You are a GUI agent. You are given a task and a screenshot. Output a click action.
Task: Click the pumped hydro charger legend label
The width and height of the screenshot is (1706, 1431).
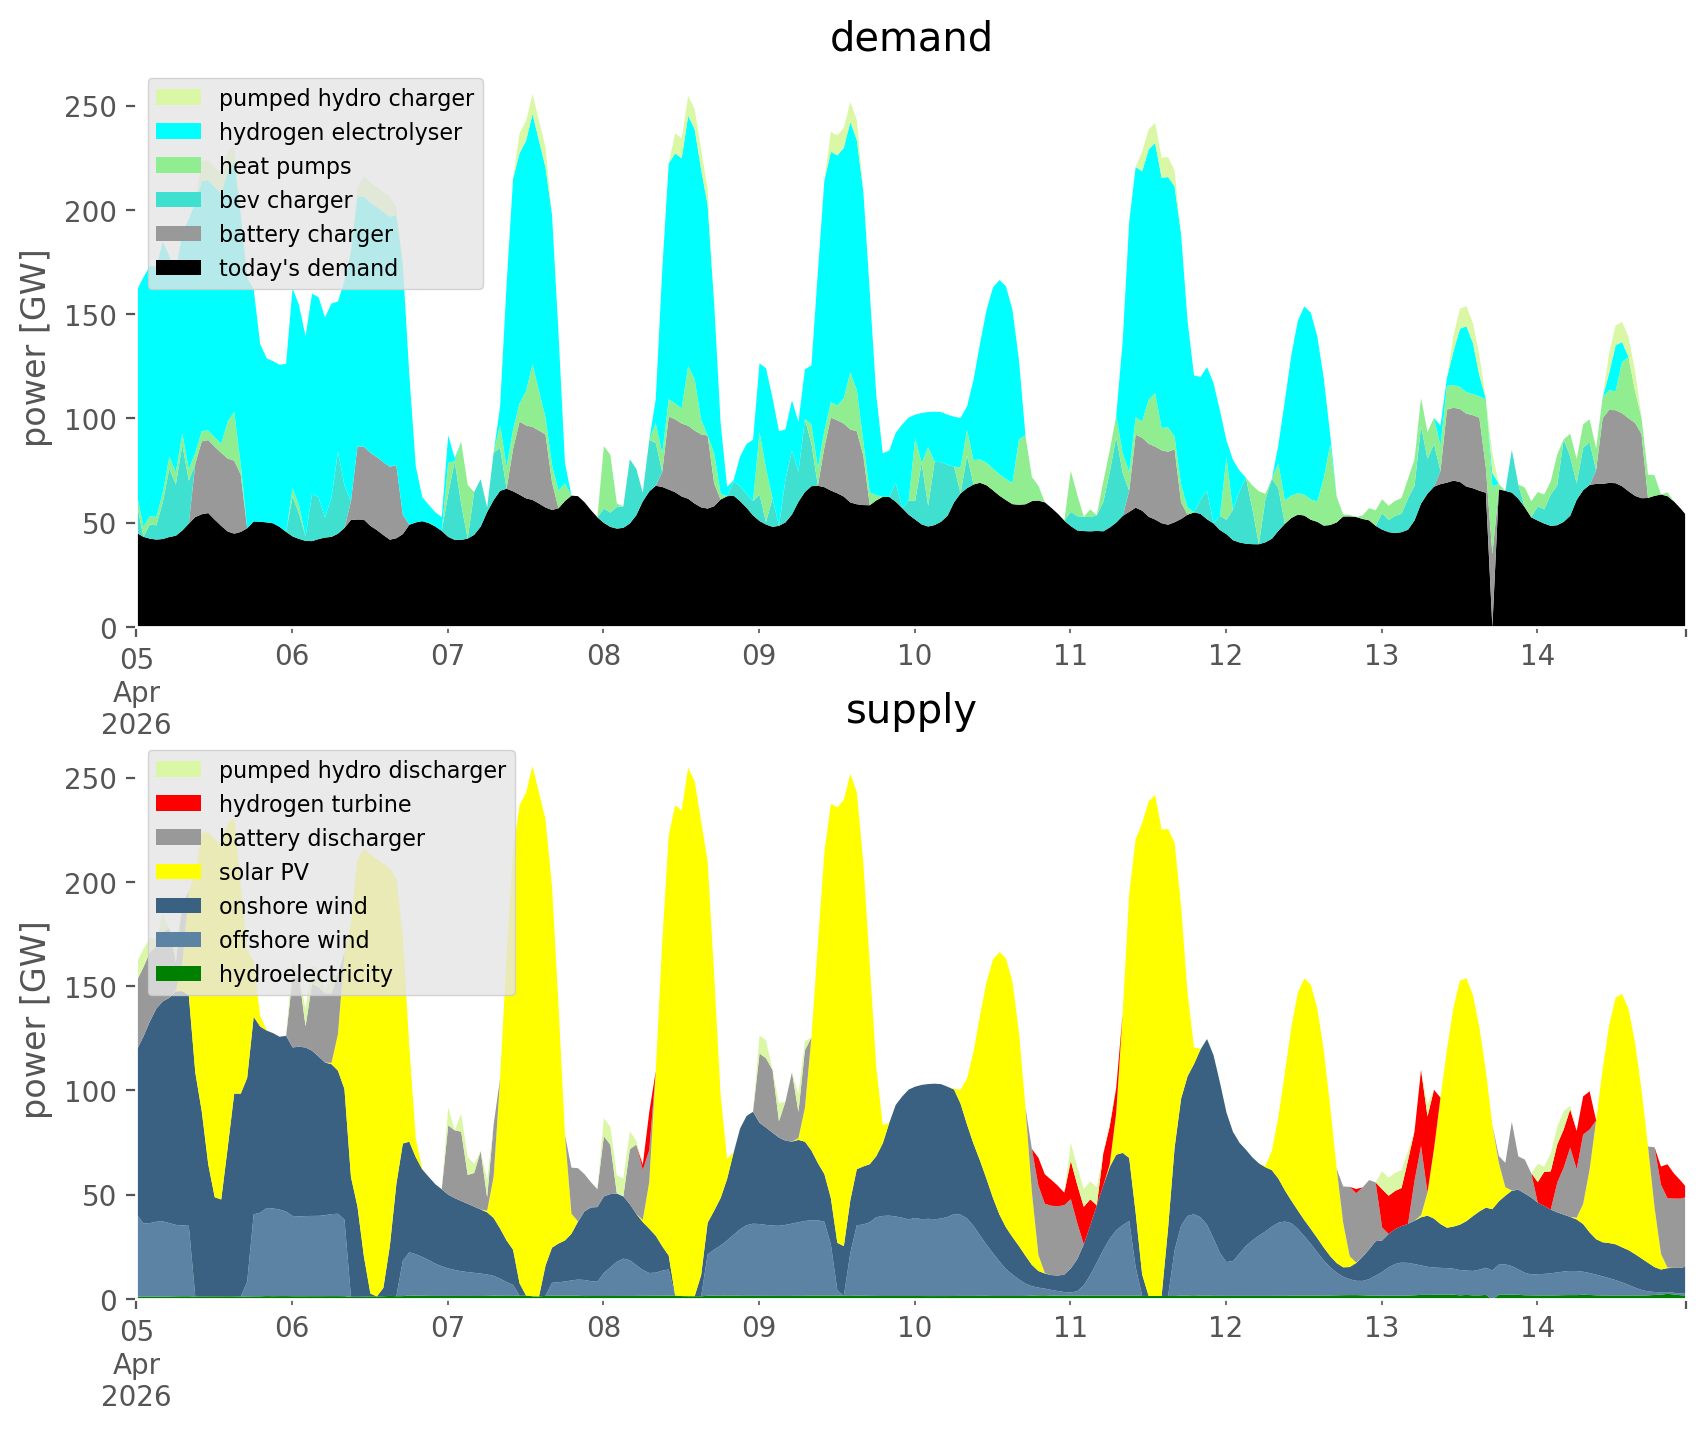[x=346, y=98]
